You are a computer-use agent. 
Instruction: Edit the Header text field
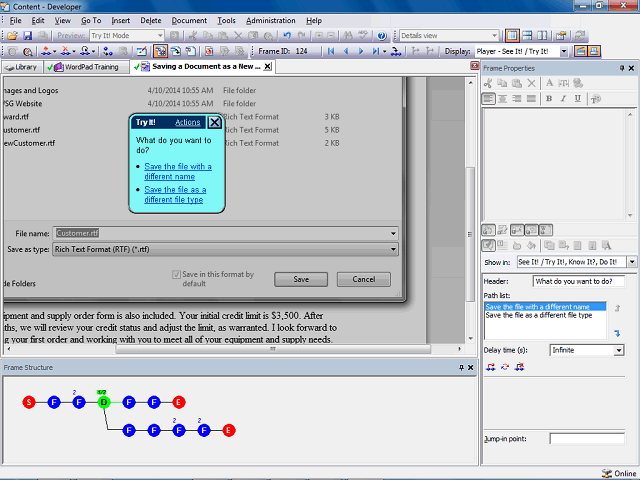(x=578, y=281)
